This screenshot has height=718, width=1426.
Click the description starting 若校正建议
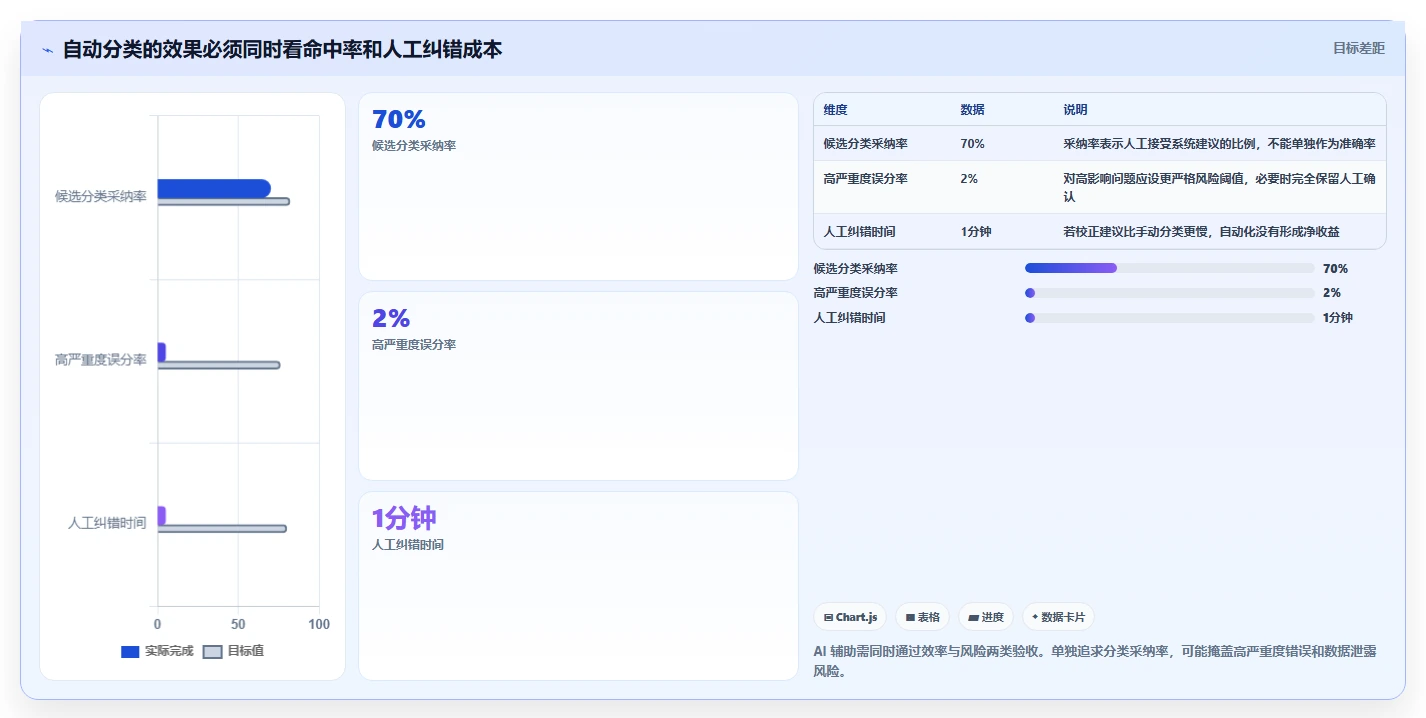click(1201, 232)
